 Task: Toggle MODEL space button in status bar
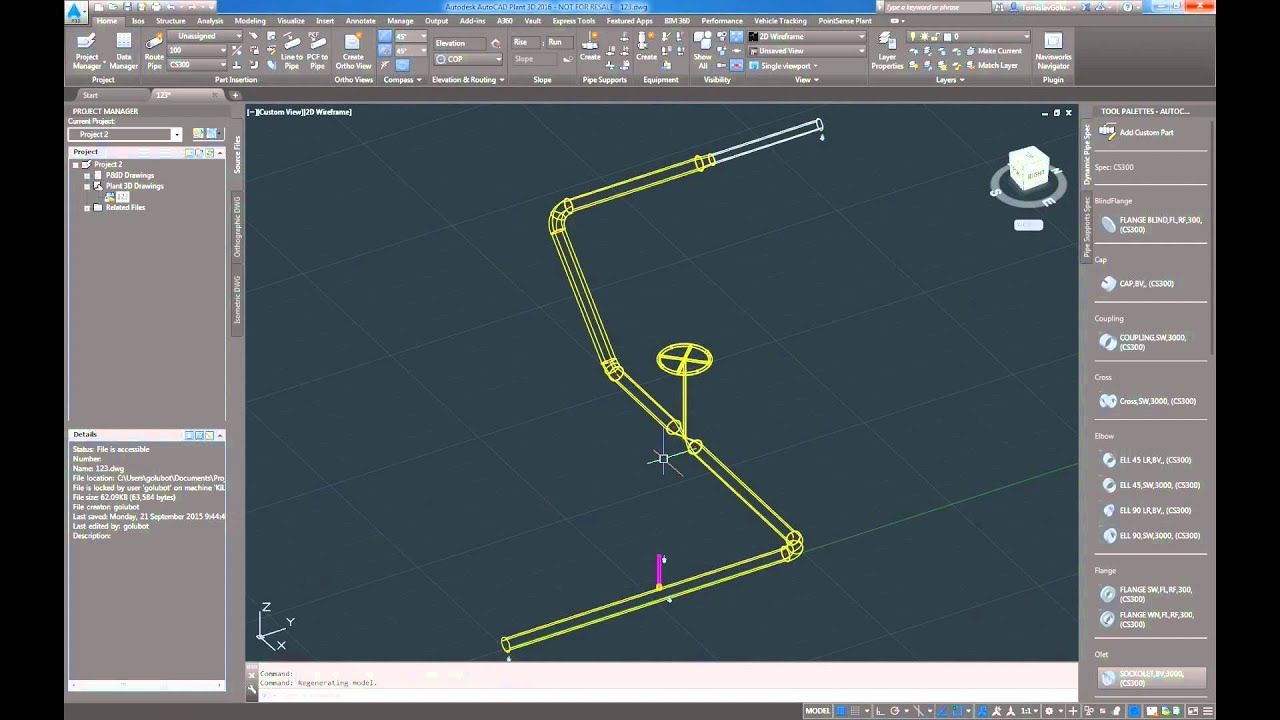click(818, 711)
